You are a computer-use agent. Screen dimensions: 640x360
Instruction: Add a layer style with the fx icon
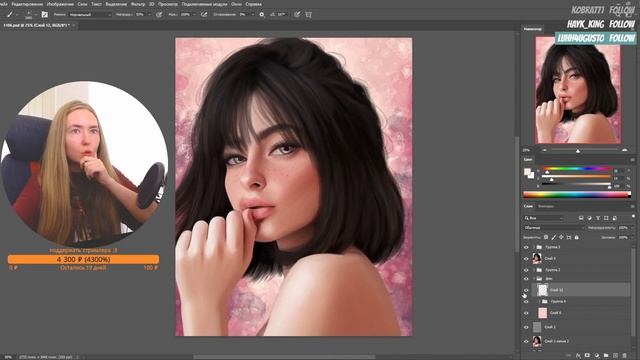click(x=578, y=356)
